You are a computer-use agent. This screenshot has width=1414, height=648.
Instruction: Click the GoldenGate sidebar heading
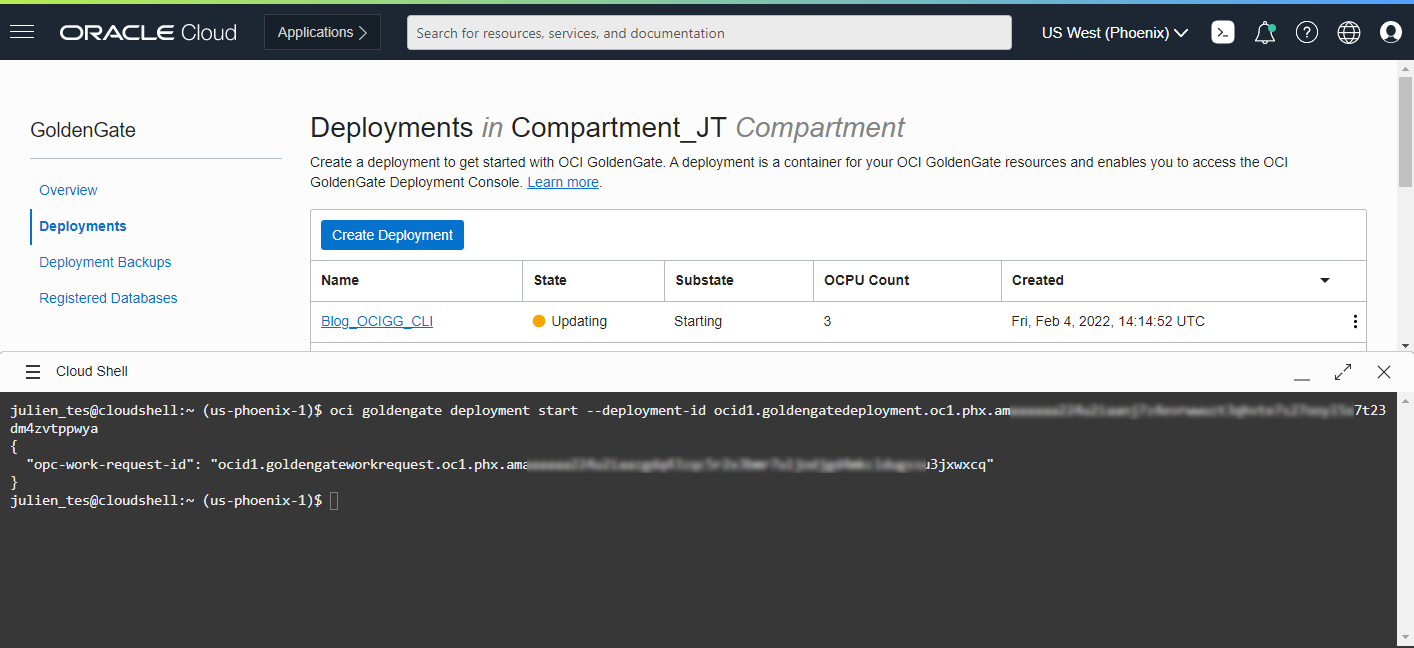click(83, 130)
